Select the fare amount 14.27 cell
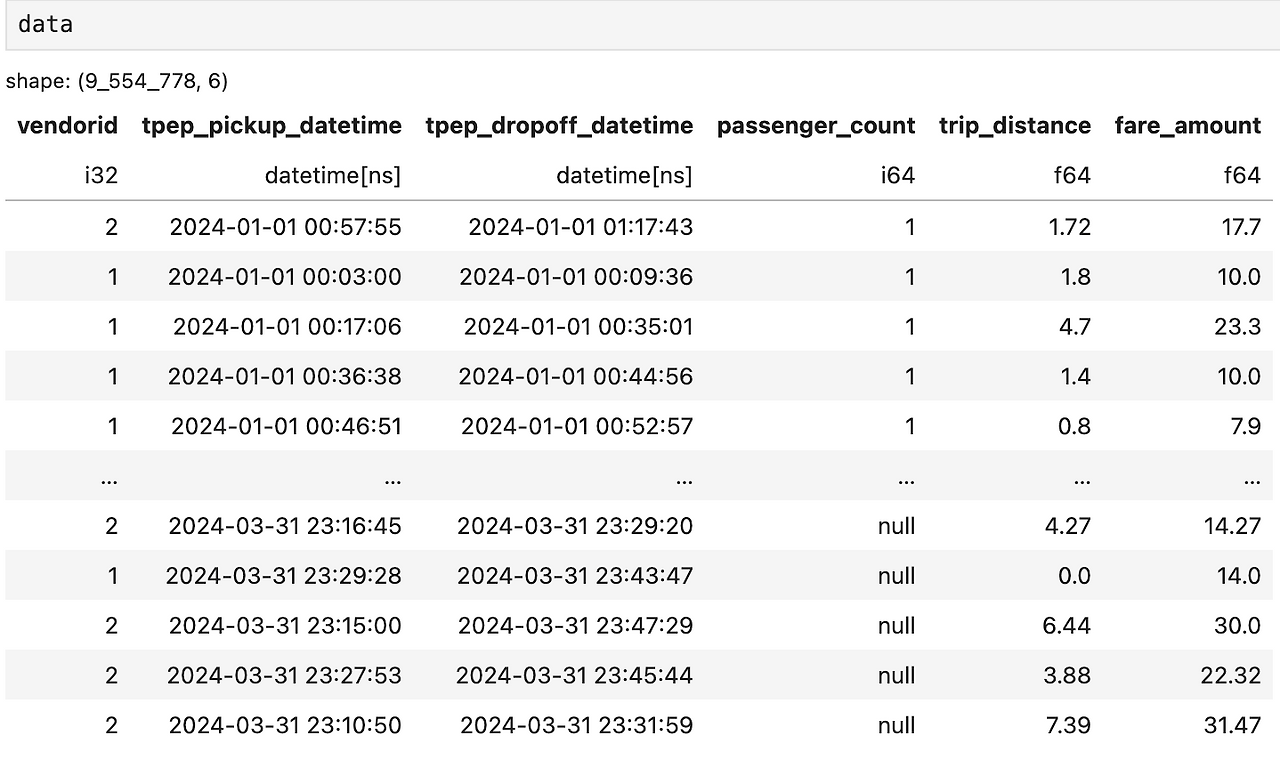 point(1232,526)
